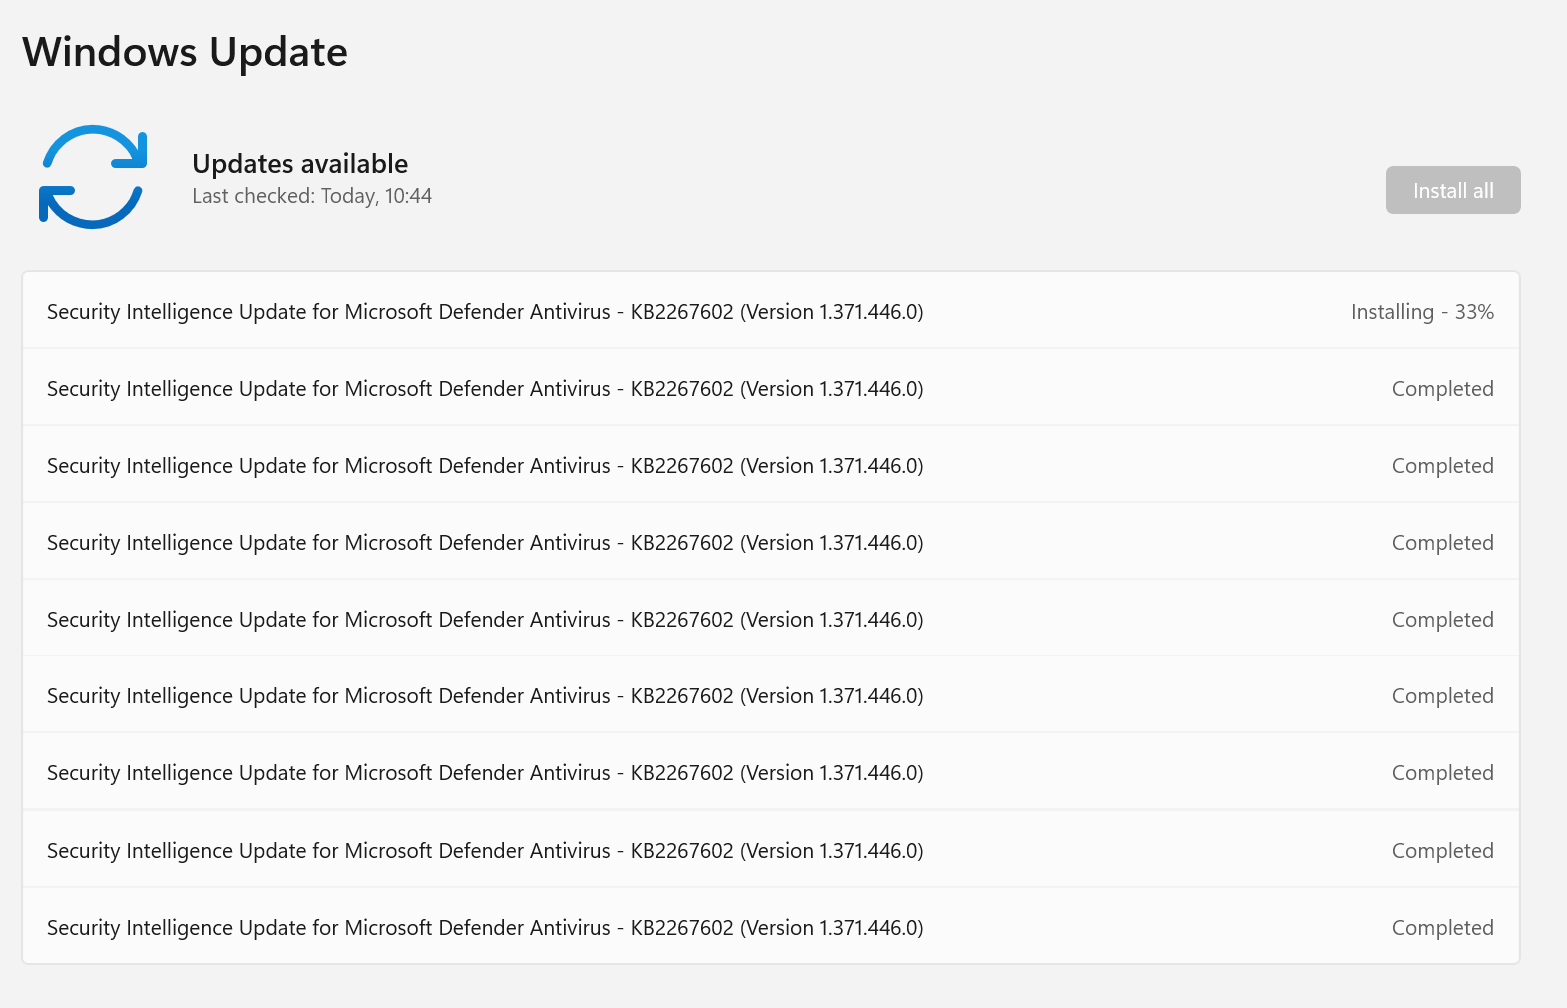
Task: Click the last Completed status label
Action: (x=1442, y=928)
